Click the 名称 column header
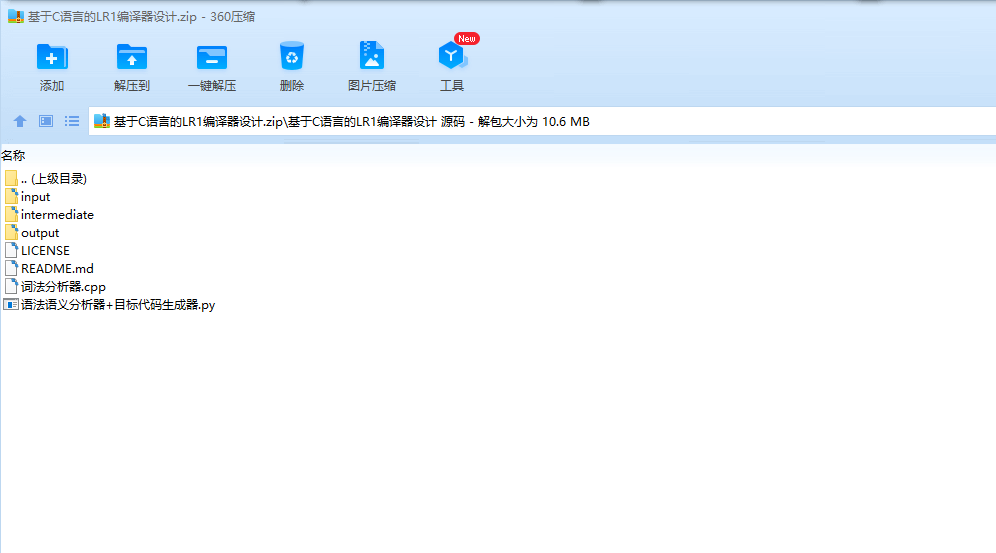 click(x=13, y=156)
